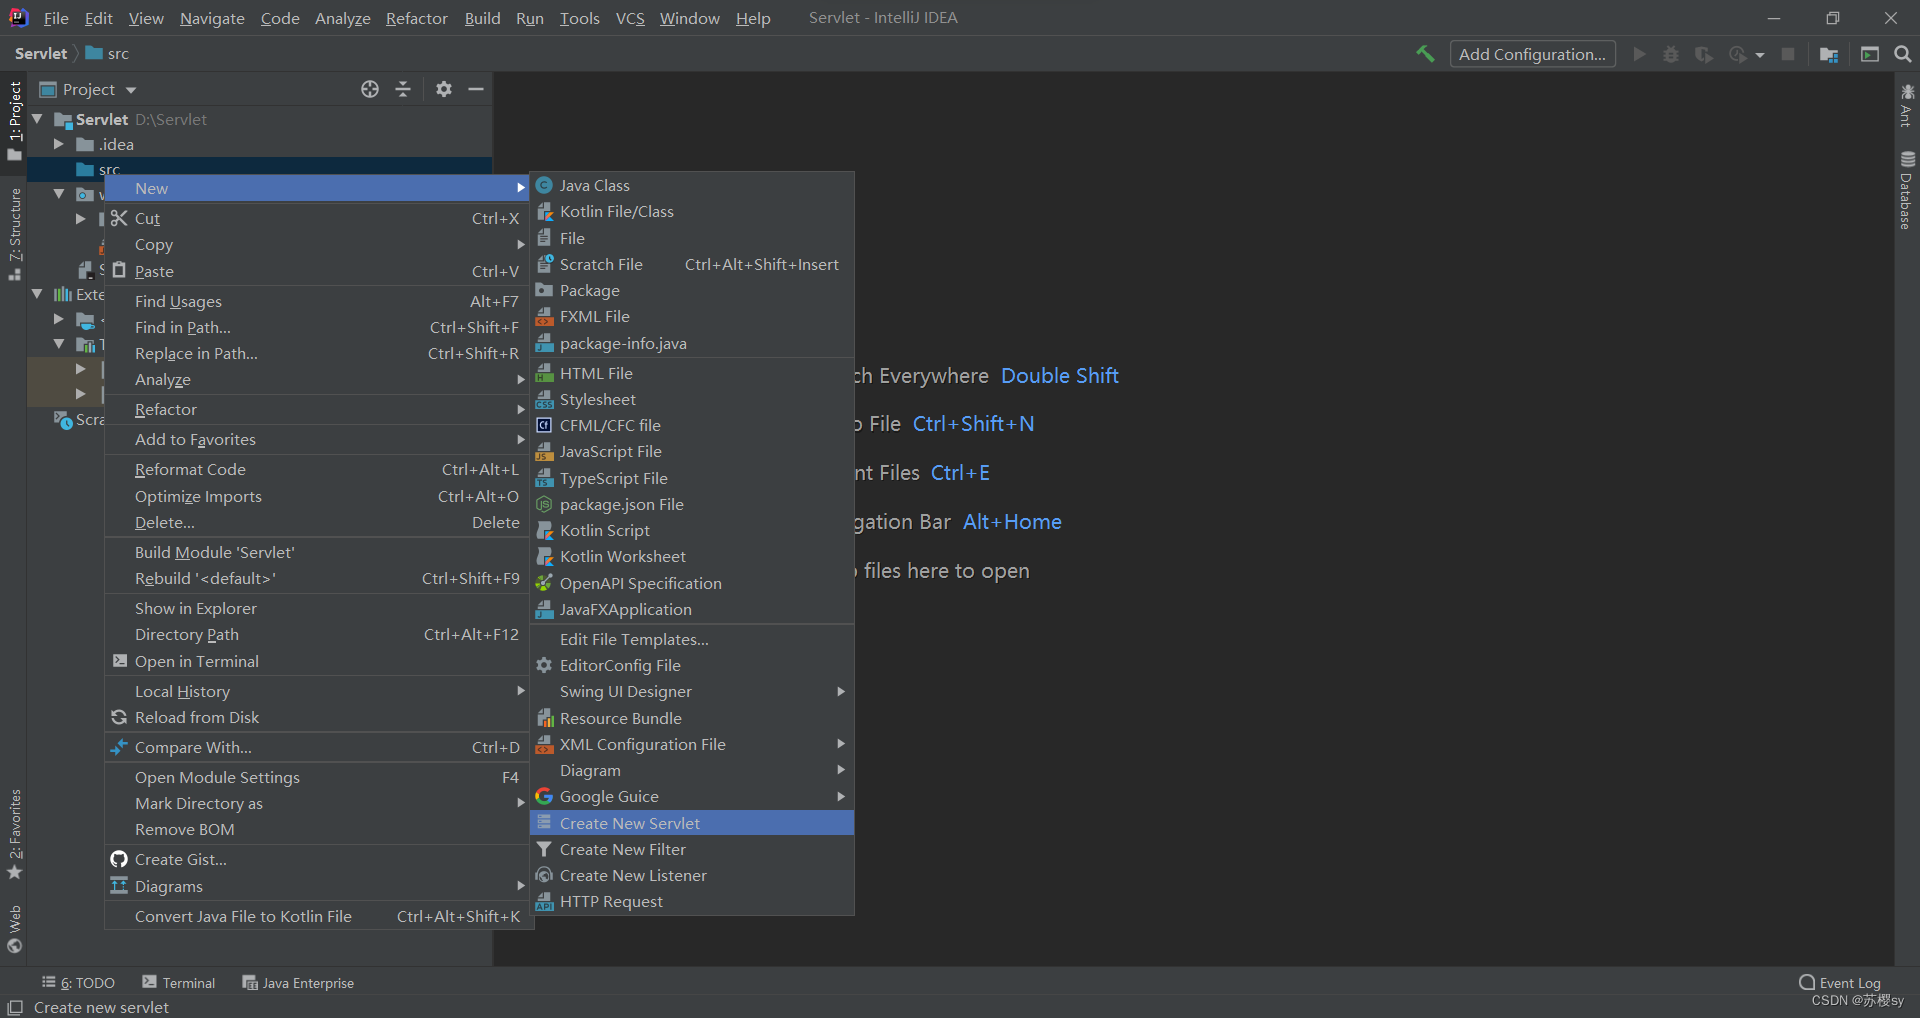Open the Database tool window tab
This screenshot has height=1018, width=1920.
(1906, 190)
